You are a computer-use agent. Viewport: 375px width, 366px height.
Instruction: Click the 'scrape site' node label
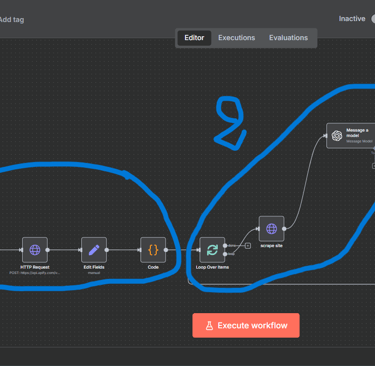(x=272, y=246)
